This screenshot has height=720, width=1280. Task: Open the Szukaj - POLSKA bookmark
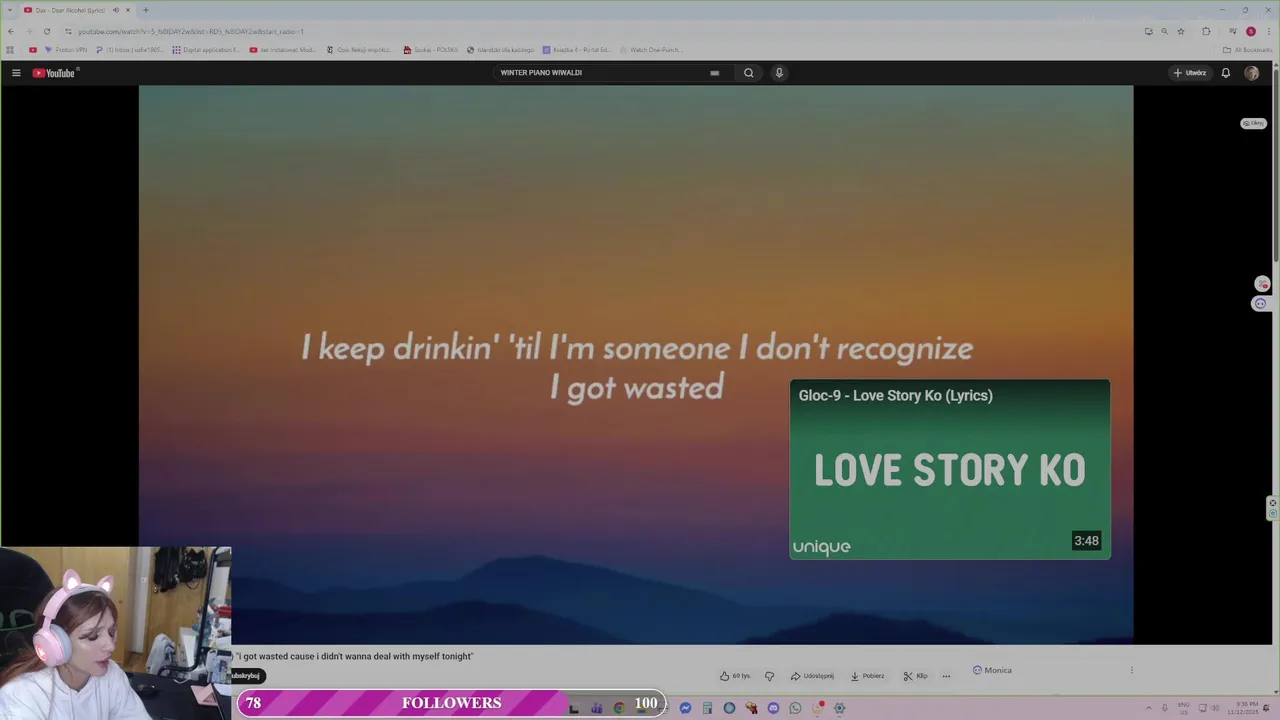pyautogui.click(x=431, y=50)
